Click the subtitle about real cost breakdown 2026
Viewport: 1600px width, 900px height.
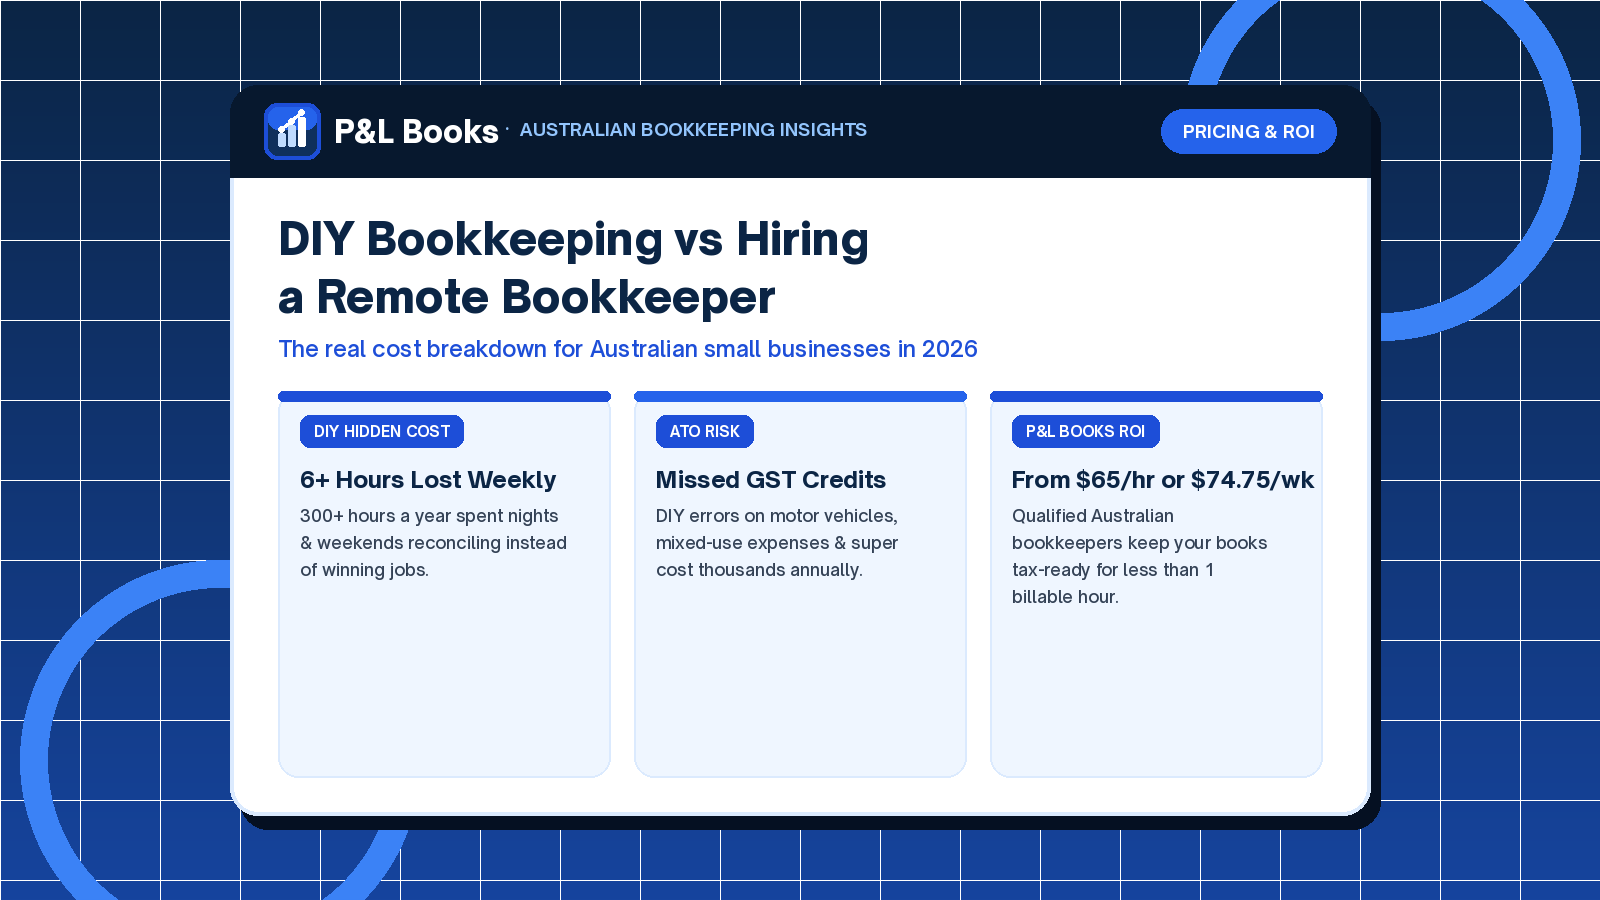pyautogui.click(x=628, y=349)
